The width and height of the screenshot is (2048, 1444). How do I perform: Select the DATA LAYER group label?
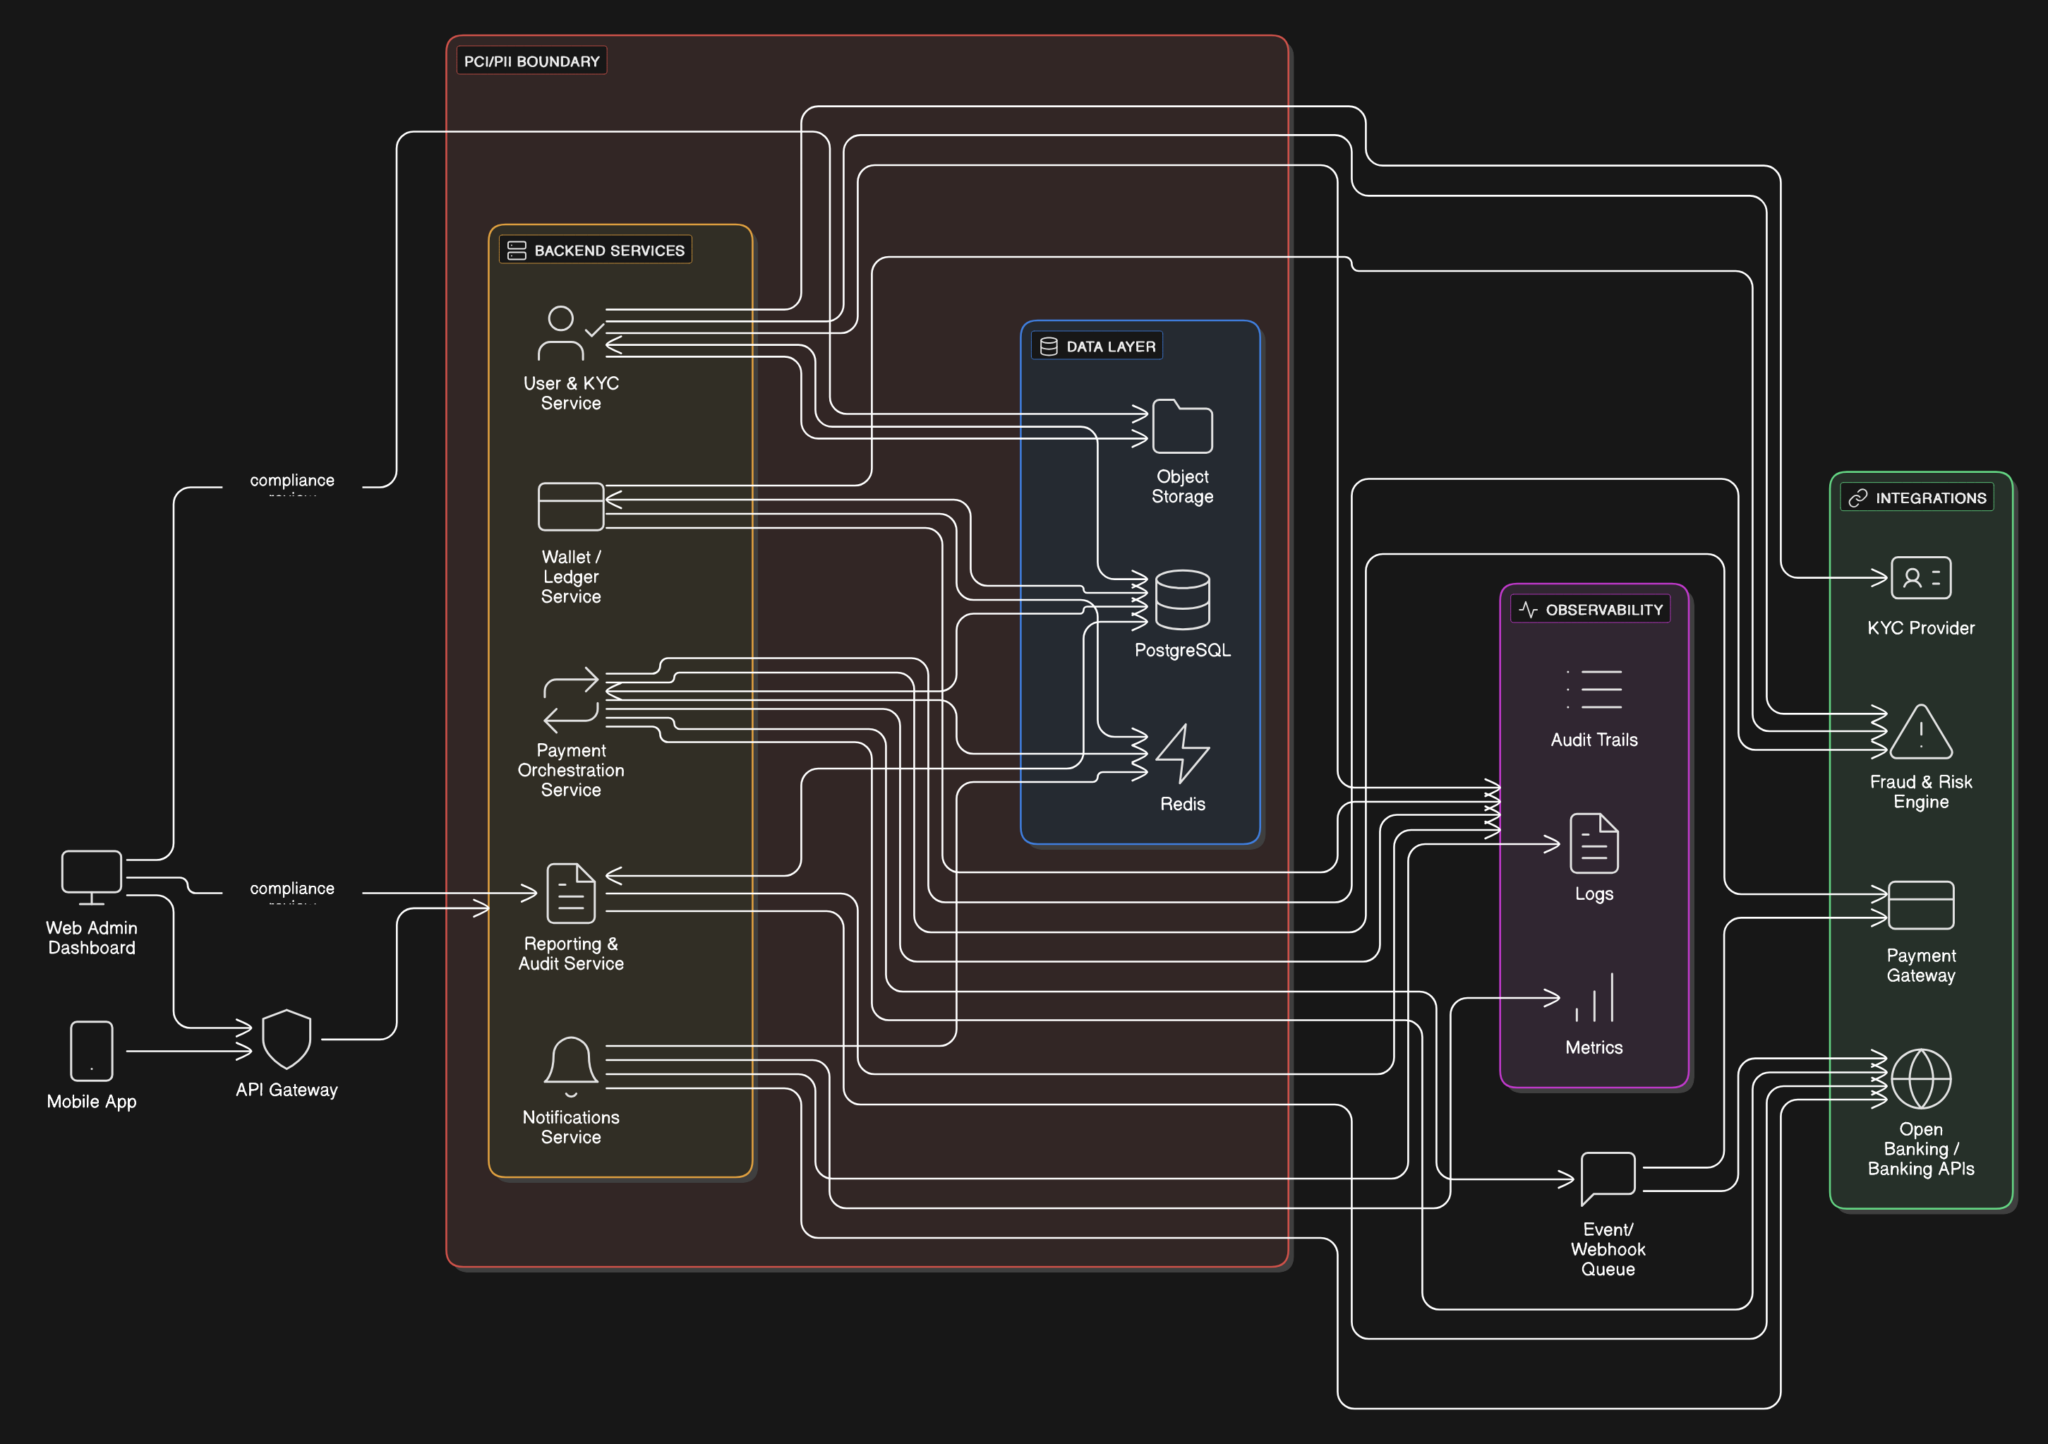pos(1097,346)
